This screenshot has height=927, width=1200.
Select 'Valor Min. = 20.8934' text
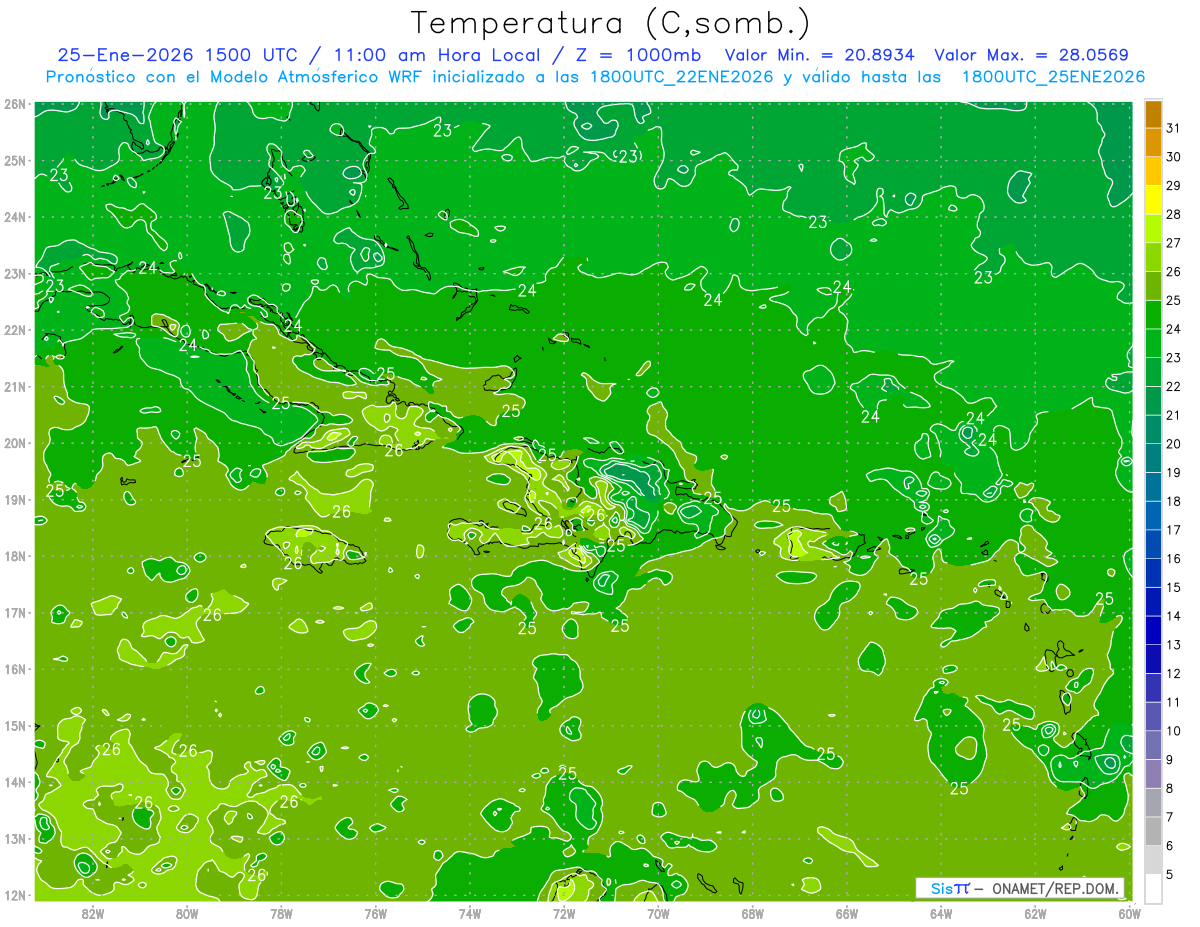click(820, 55)
